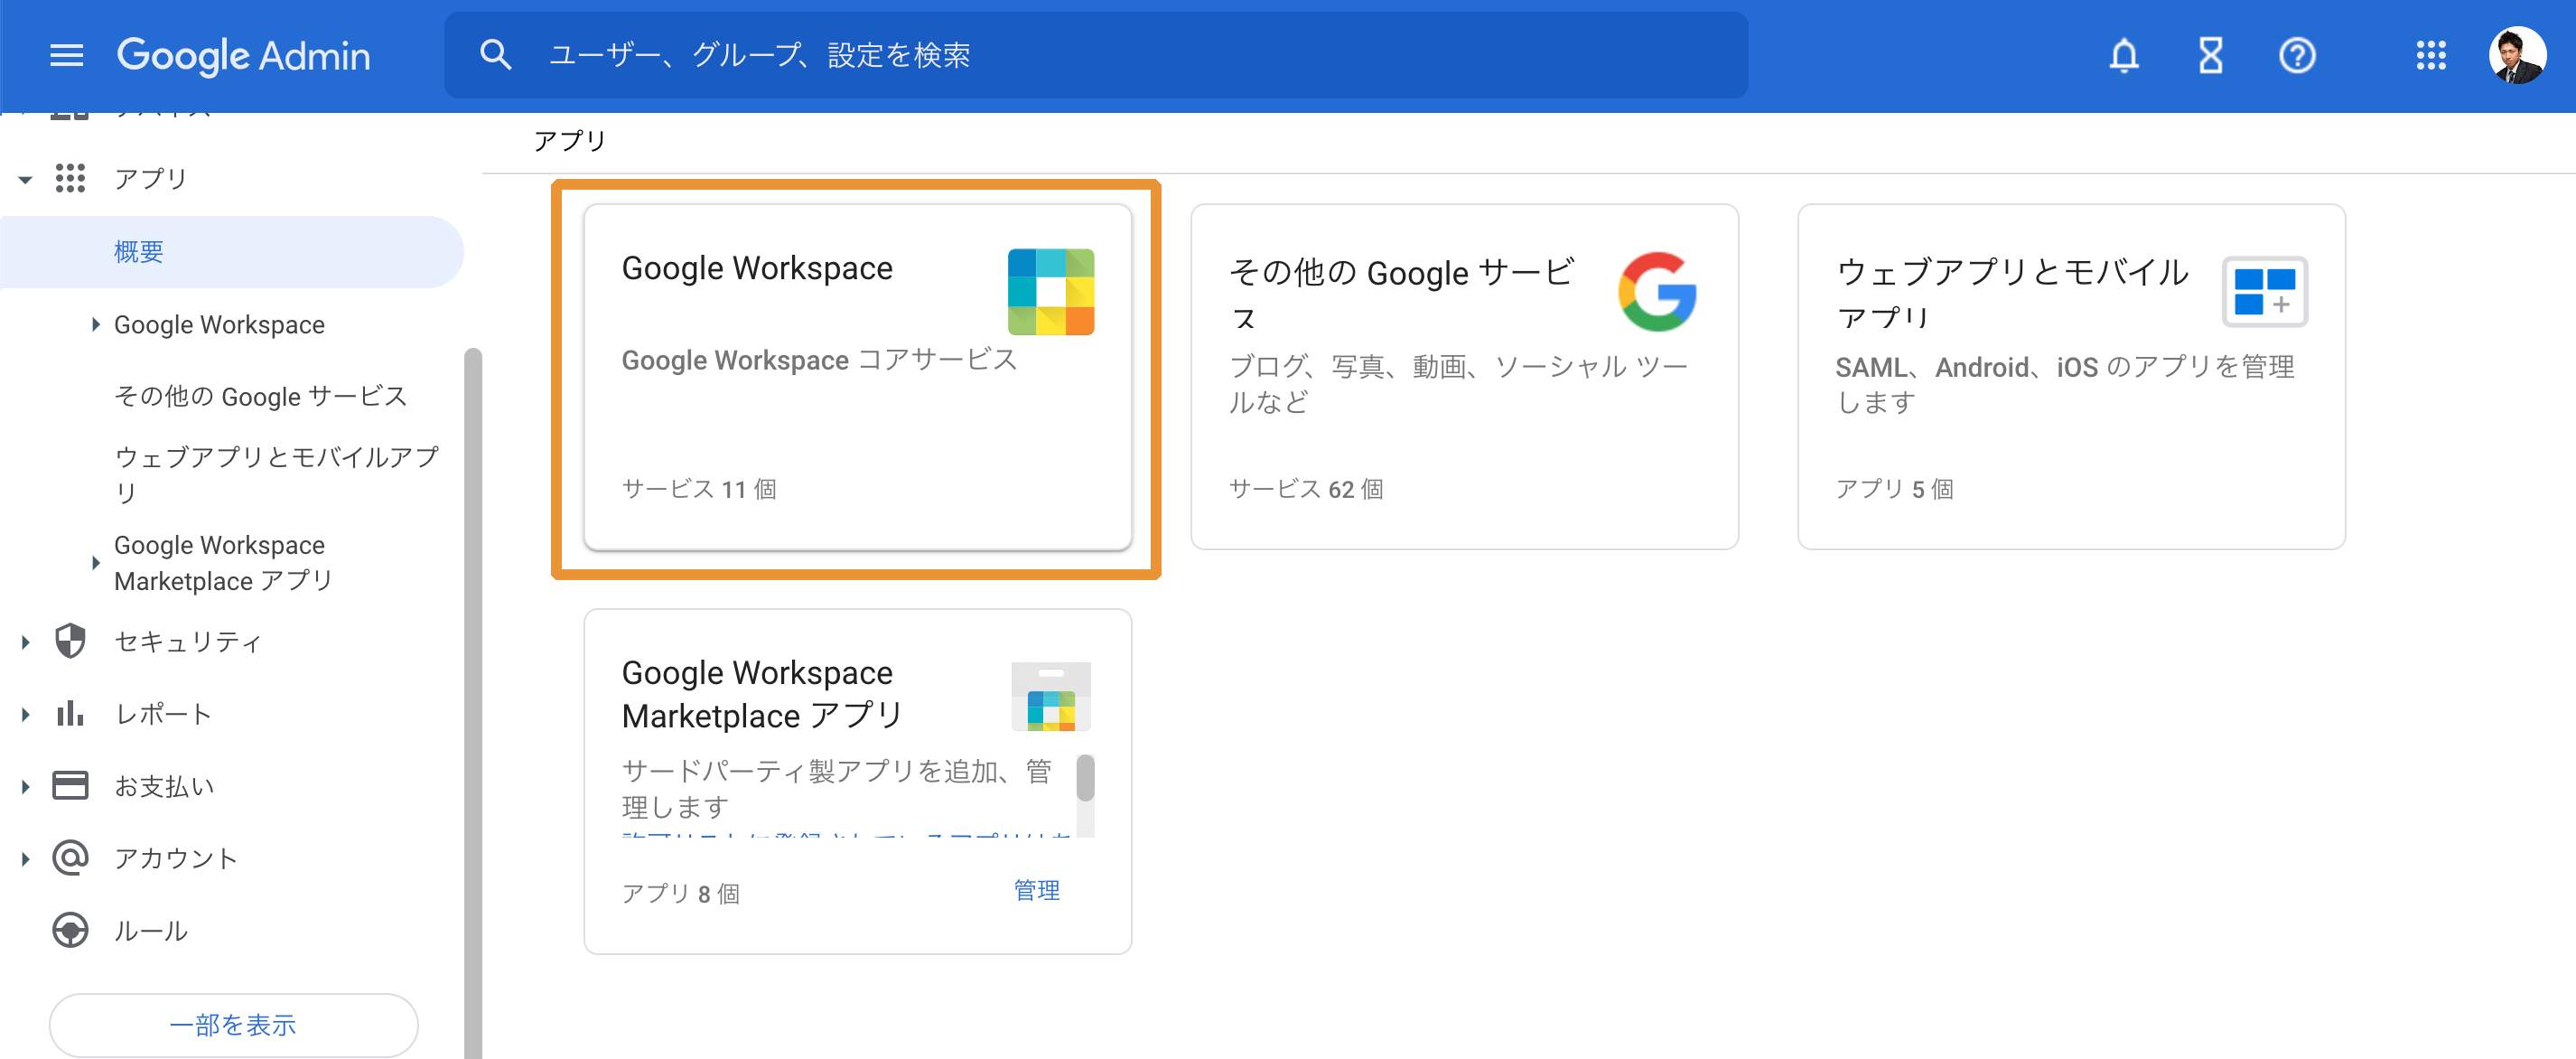Expand Google Workspace Marketplace アプリ subtree
Viewport: 2576px width, 1059px height.
(x=95, y=563)
